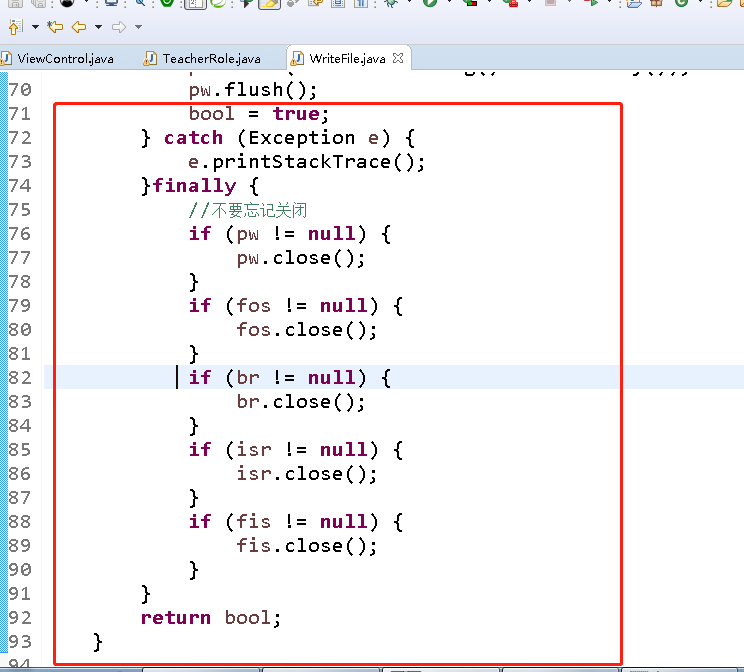Click the greyed forward navigation arrow
Image resolution: width=744 pixels, height=672 pixels.
119,27
